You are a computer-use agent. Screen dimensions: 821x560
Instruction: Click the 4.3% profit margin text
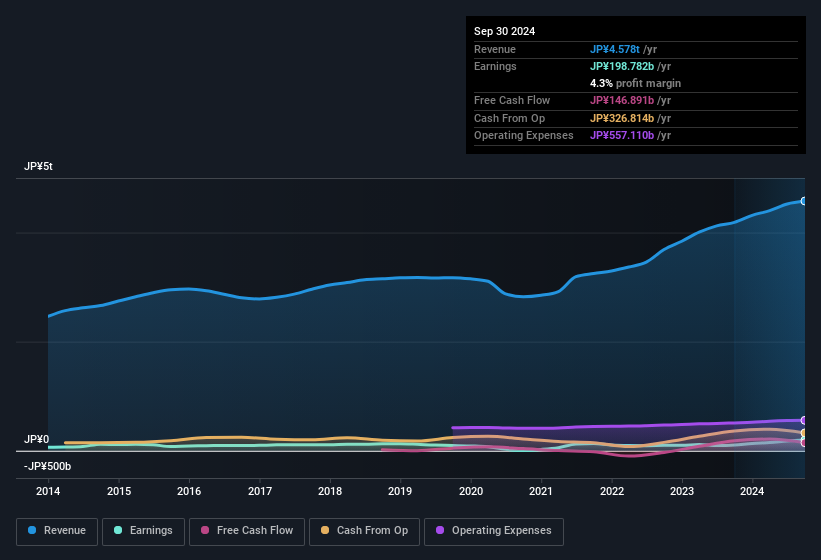pos(635,83)
